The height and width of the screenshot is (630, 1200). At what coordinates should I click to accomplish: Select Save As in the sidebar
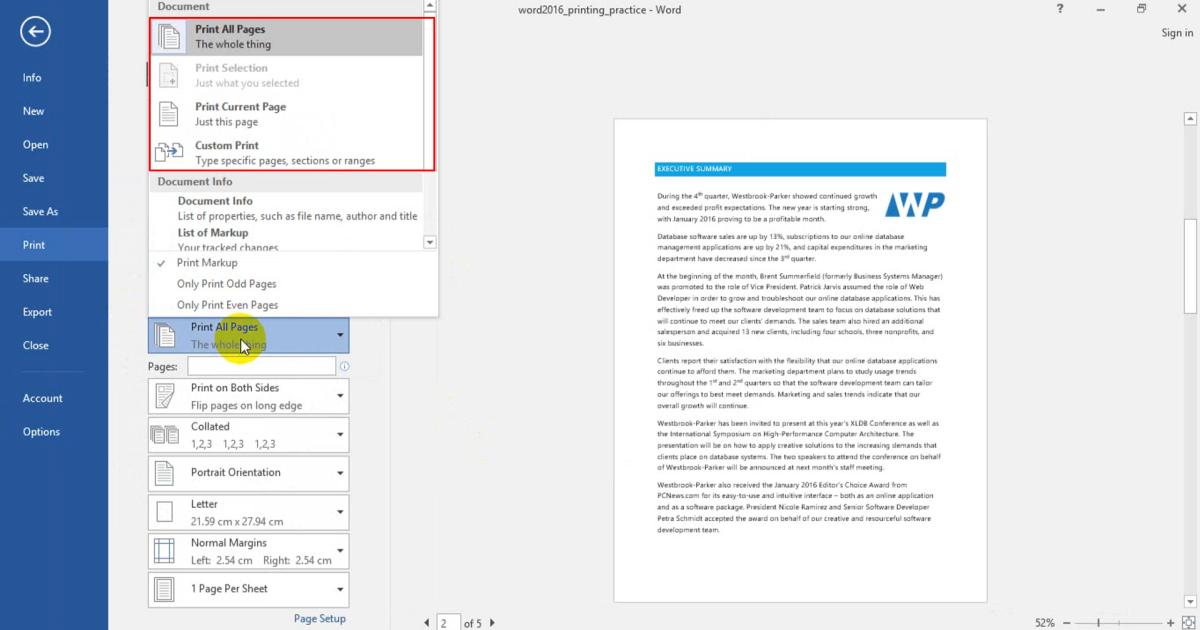54,211
